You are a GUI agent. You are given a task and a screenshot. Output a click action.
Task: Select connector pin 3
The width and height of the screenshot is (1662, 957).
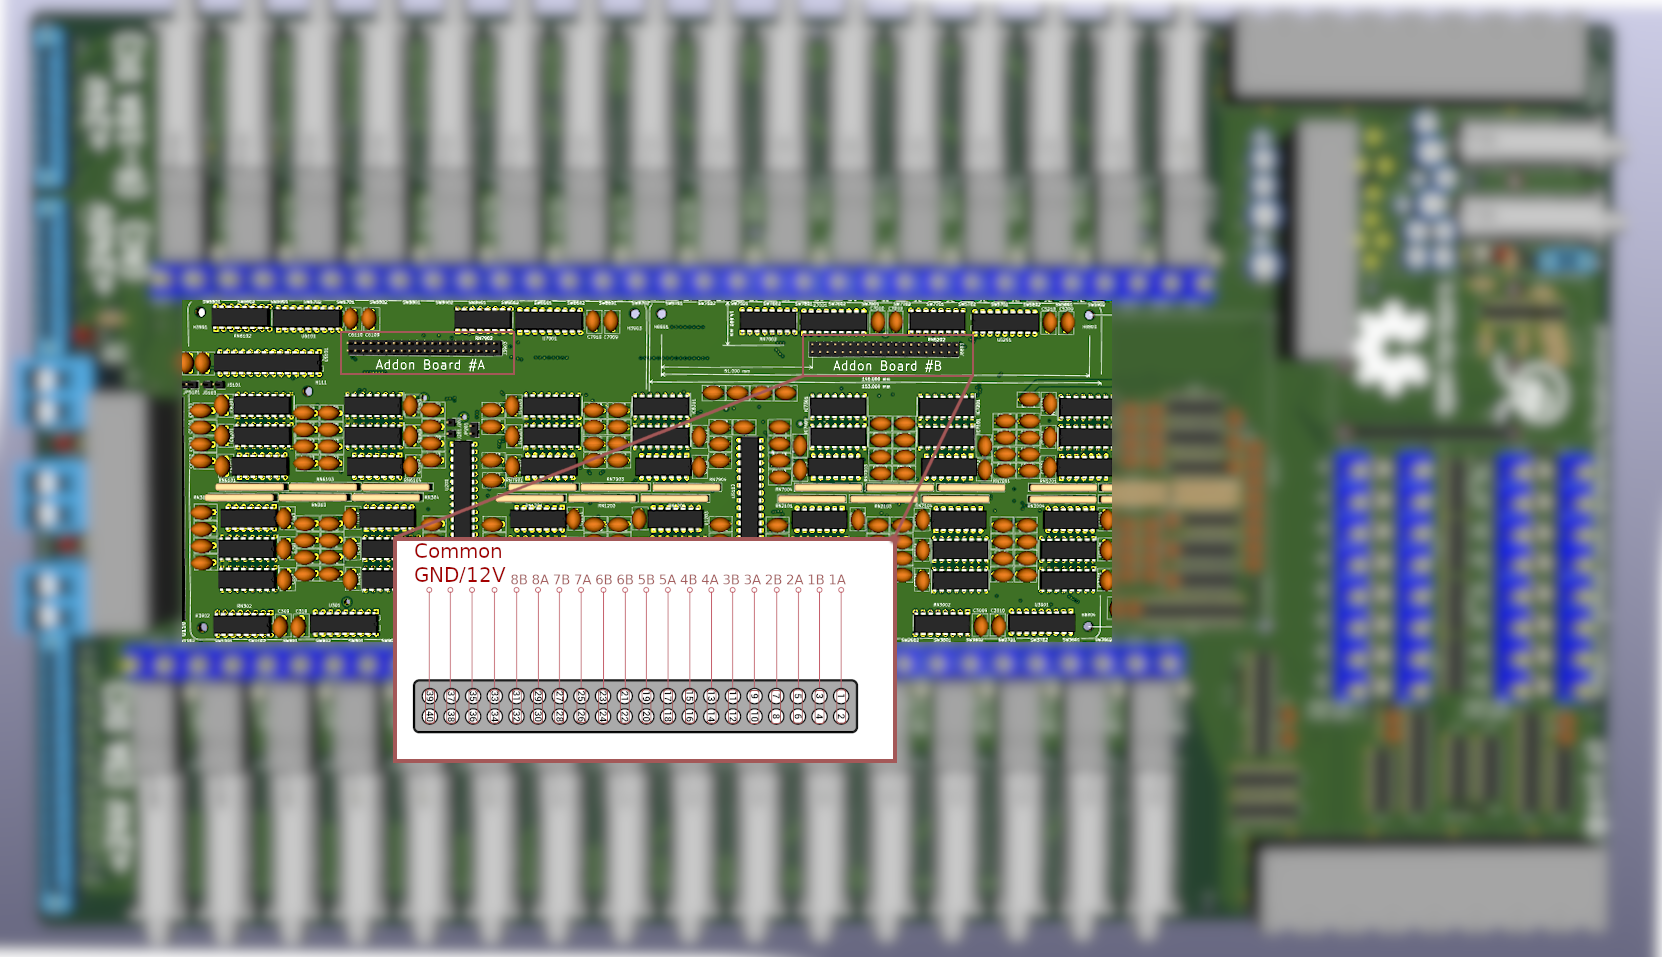click(819, 696)
